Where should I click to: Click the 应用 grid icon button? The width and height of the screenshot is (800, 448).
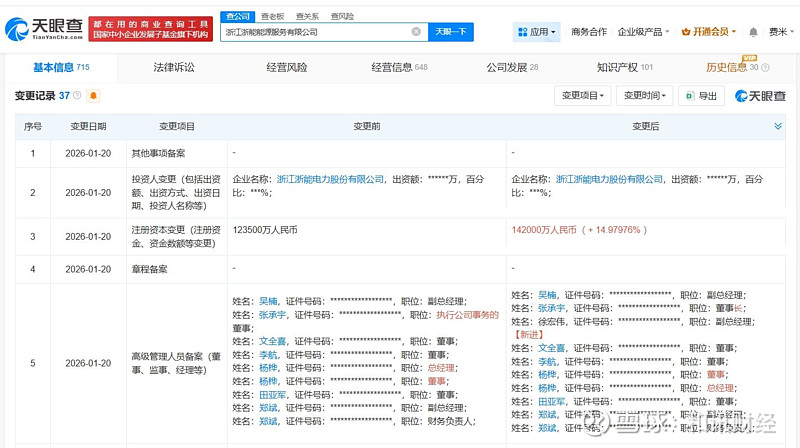[536, 32]
